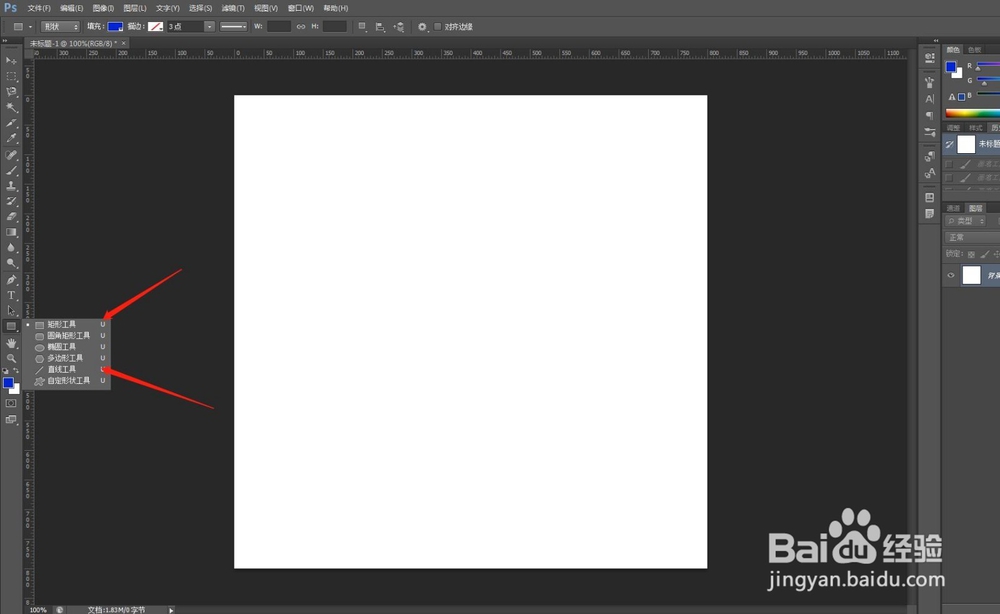Toggle visibility of the 背景 layer

[950, 275]
